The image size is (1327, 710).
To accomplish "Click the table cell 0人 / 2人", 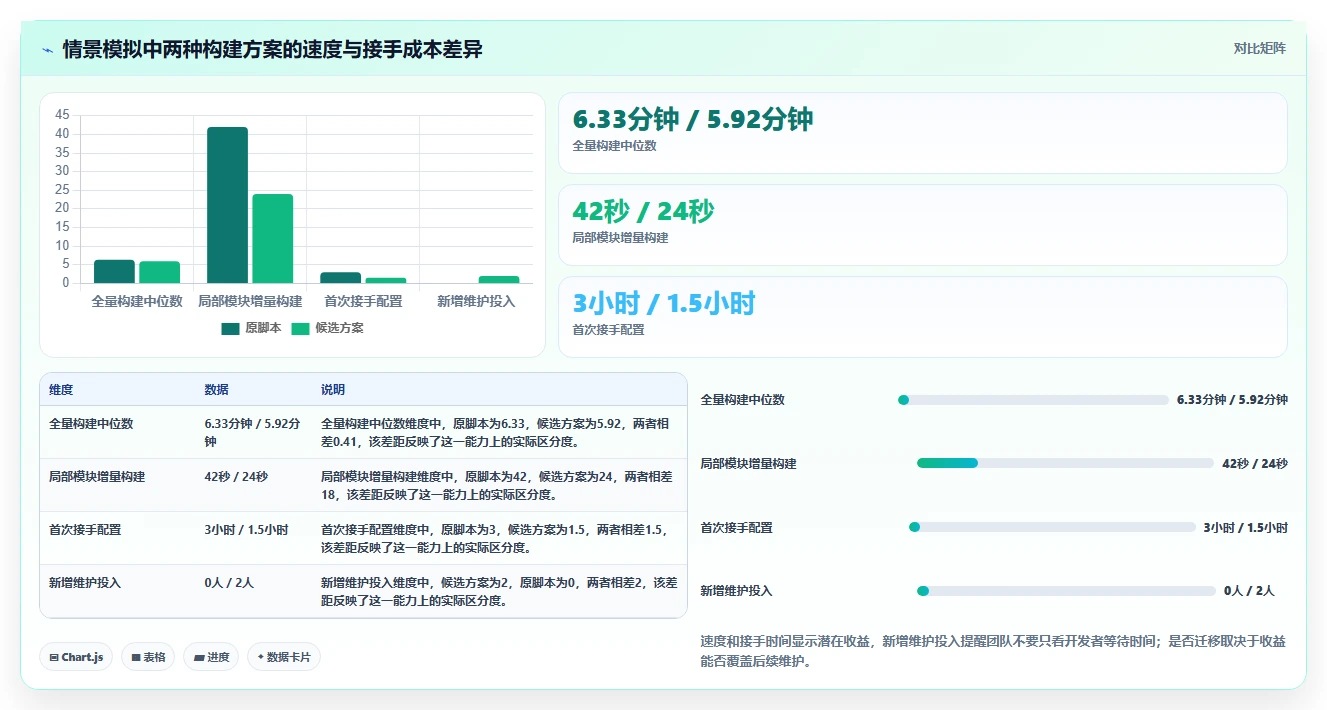I will tap(230, 583).
